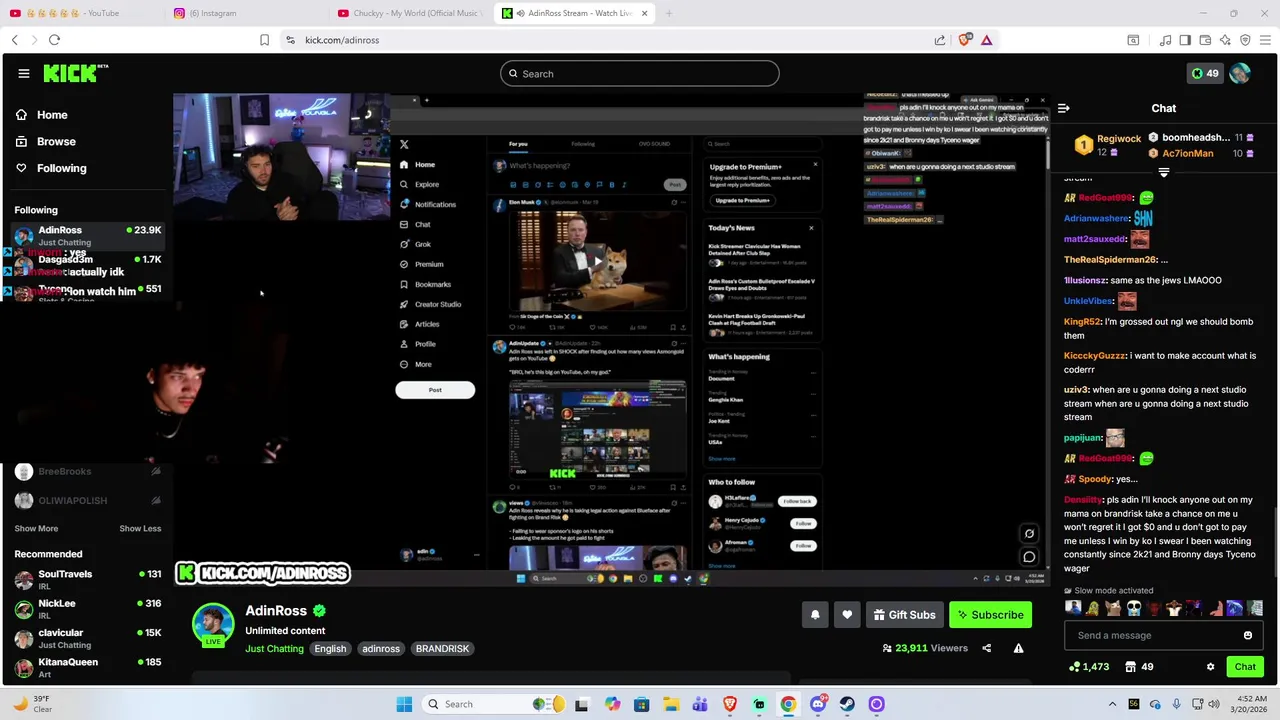The width and height of the screenshot is (1280, 720).
Task: Click the green Subscribe button
Action: (990, 615)
